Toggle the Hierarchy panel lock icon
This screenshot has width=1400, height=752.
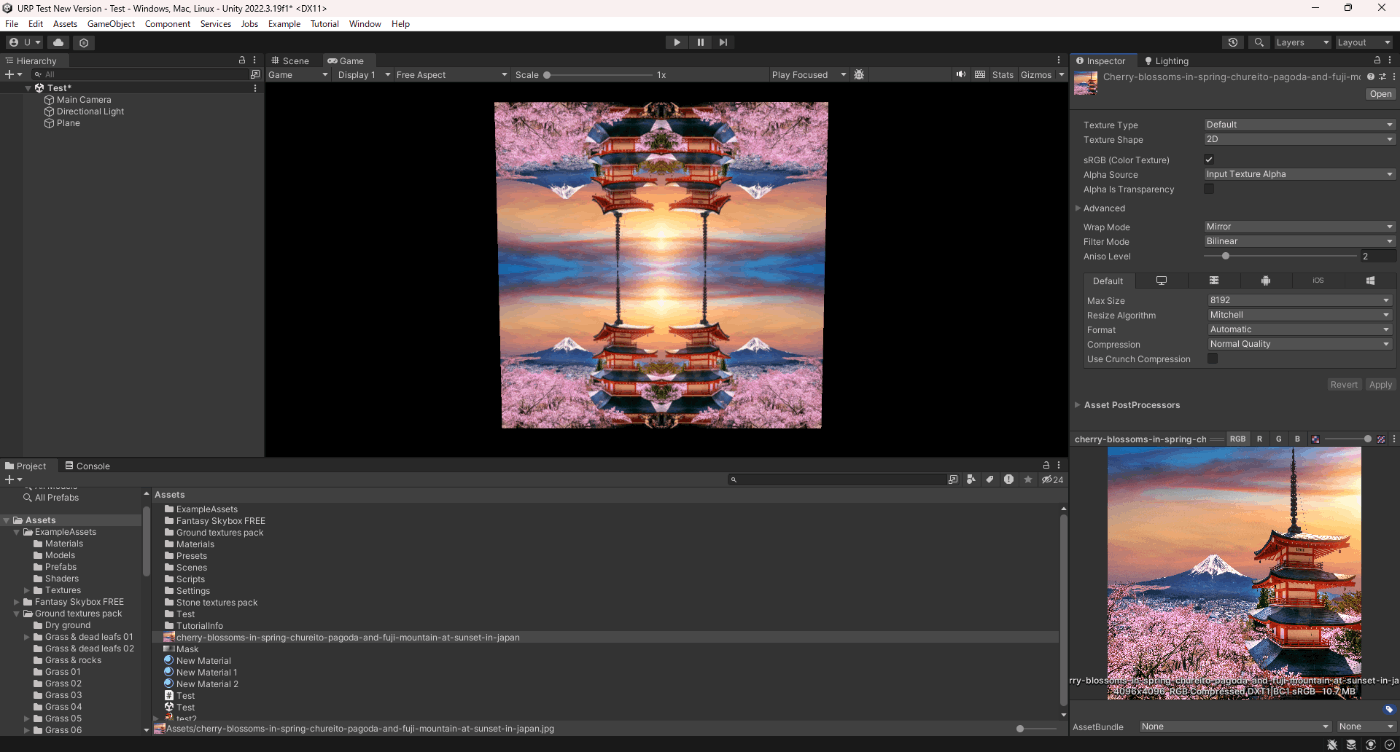(x=242, y=60)
